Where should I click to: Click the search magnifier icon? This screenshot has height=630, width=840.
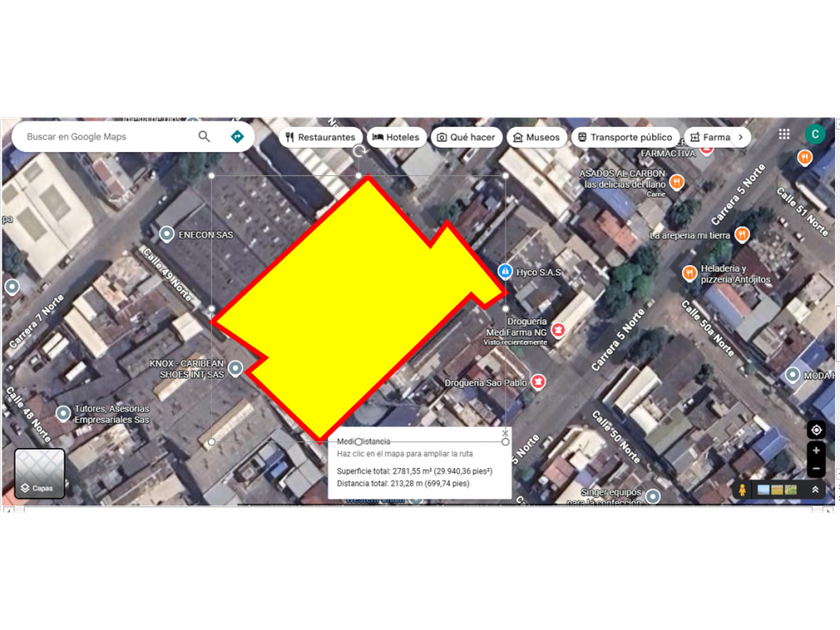[x=204, y=137]
